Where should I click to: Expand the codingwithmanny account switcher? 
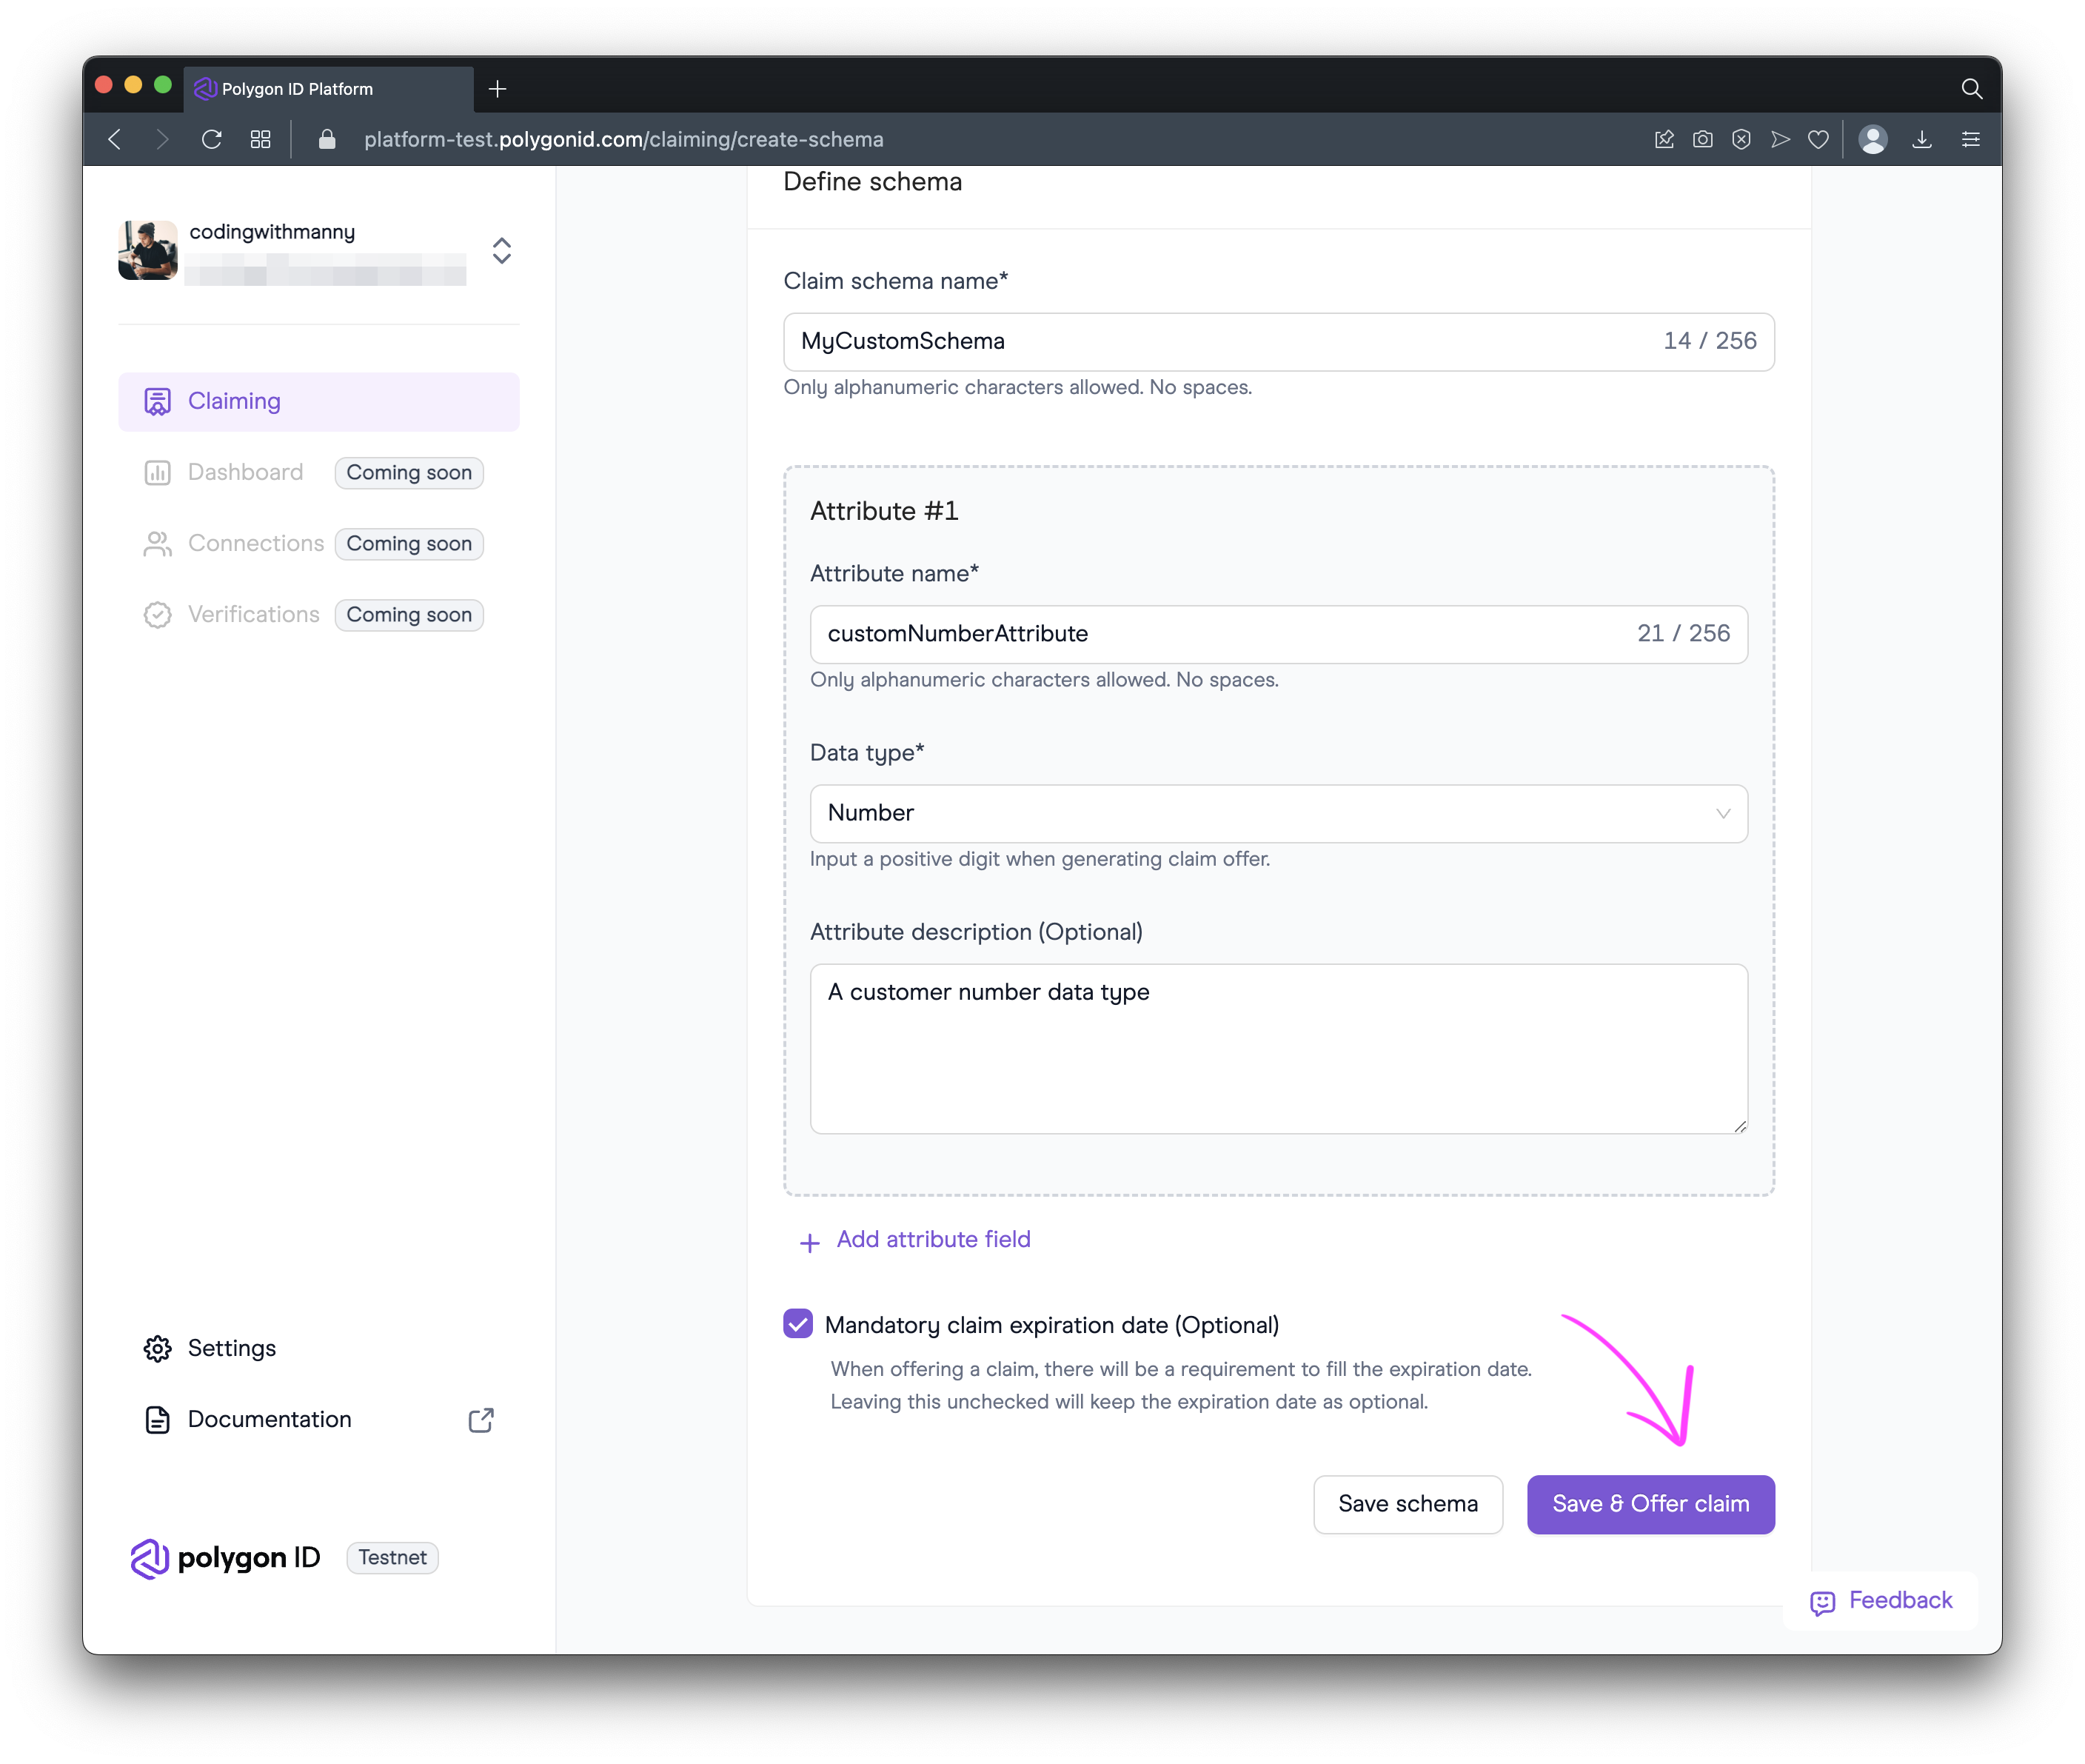[501, 250]
